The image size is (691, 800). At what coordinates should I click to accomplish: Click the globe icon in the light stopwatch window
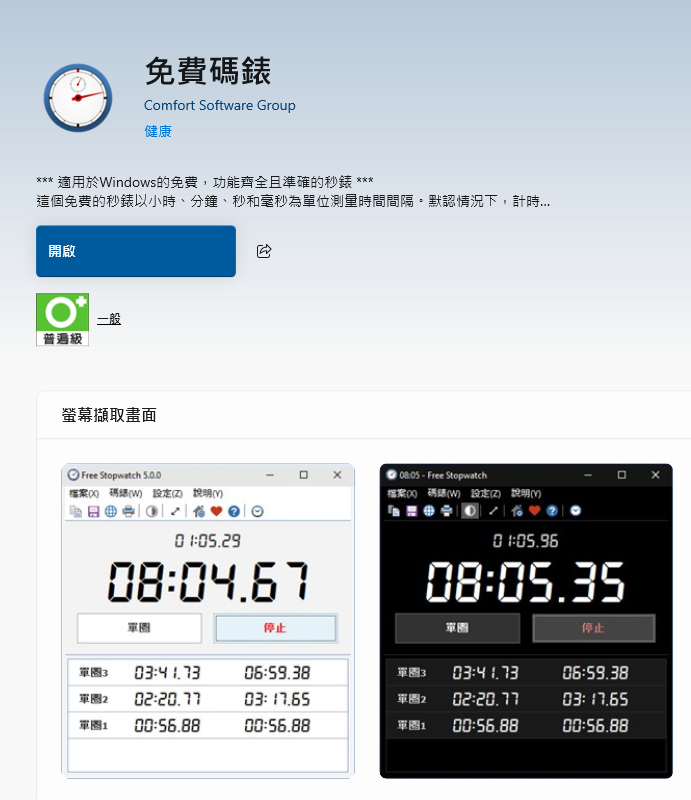[x=111, y=511]
